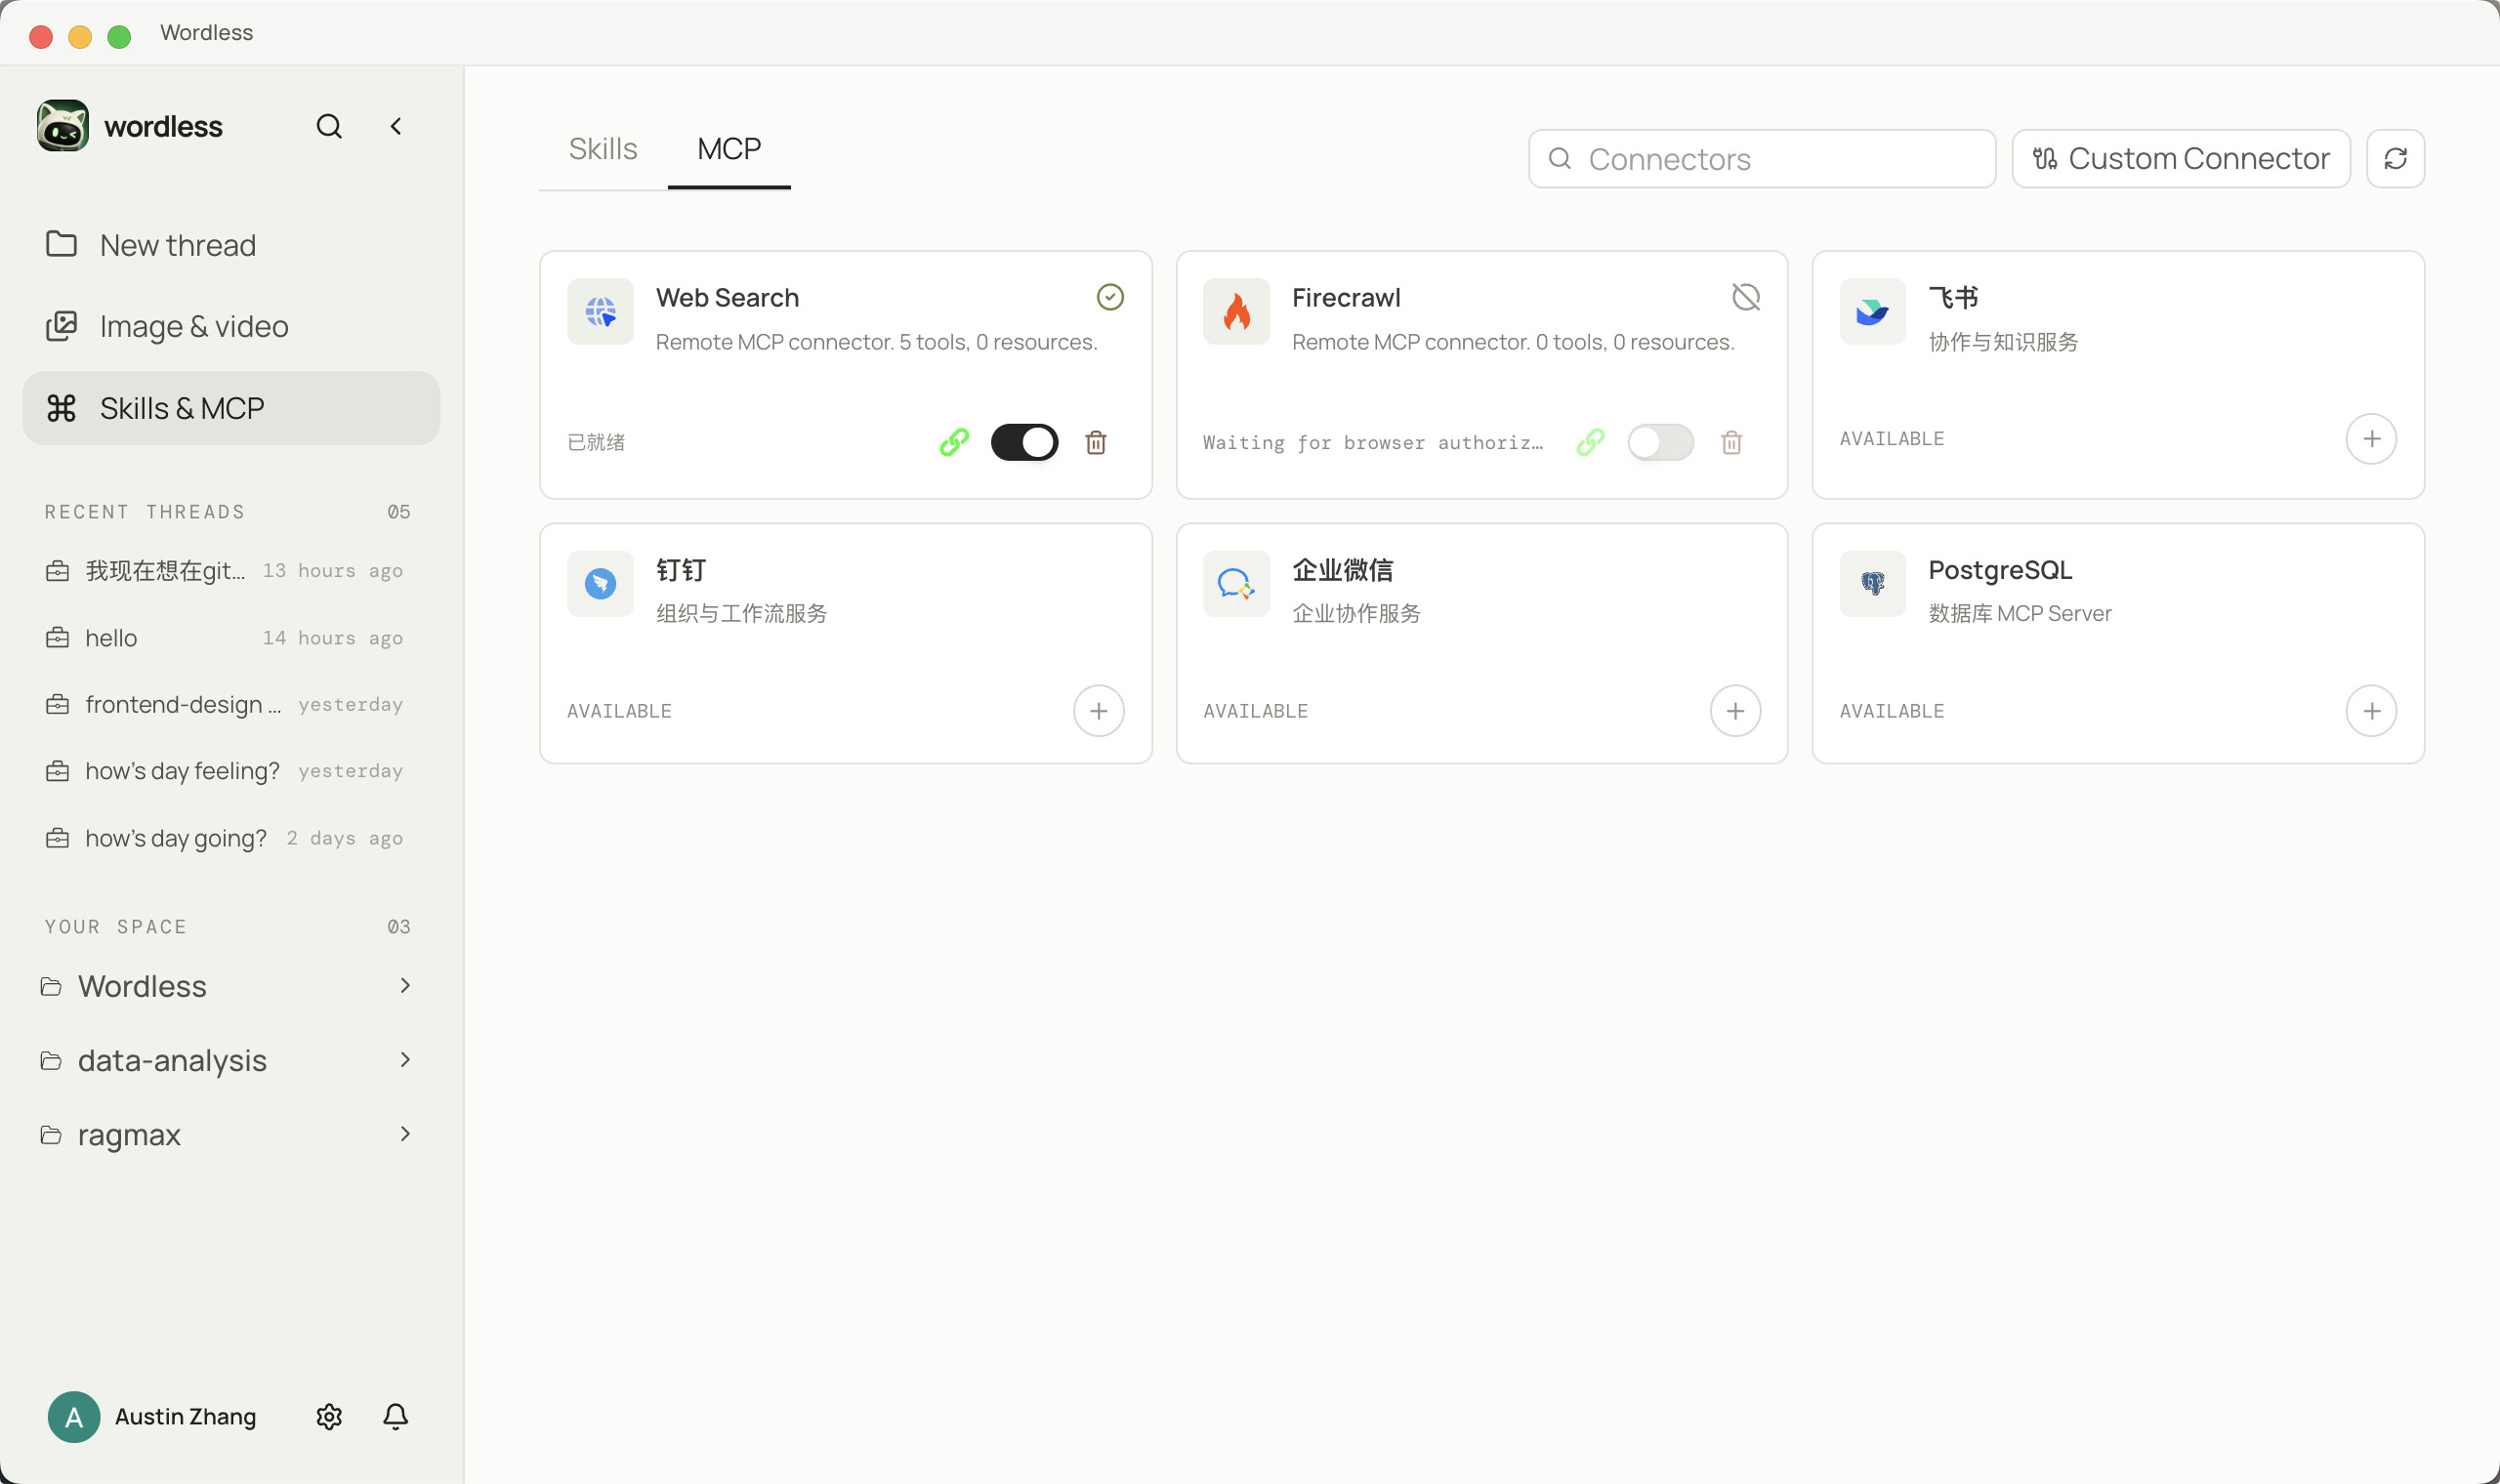Viewport: 2500px width, 1484px height.
Task: Open settings gear near Austin Zhang
Action: click(x=329, y=1417)
